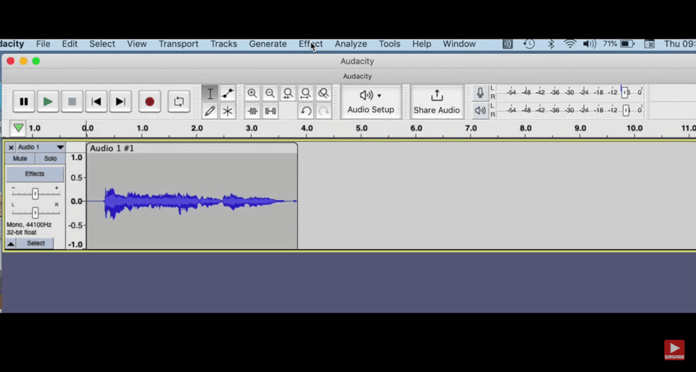
Task: Open the Generate menu
Action: 268,44
